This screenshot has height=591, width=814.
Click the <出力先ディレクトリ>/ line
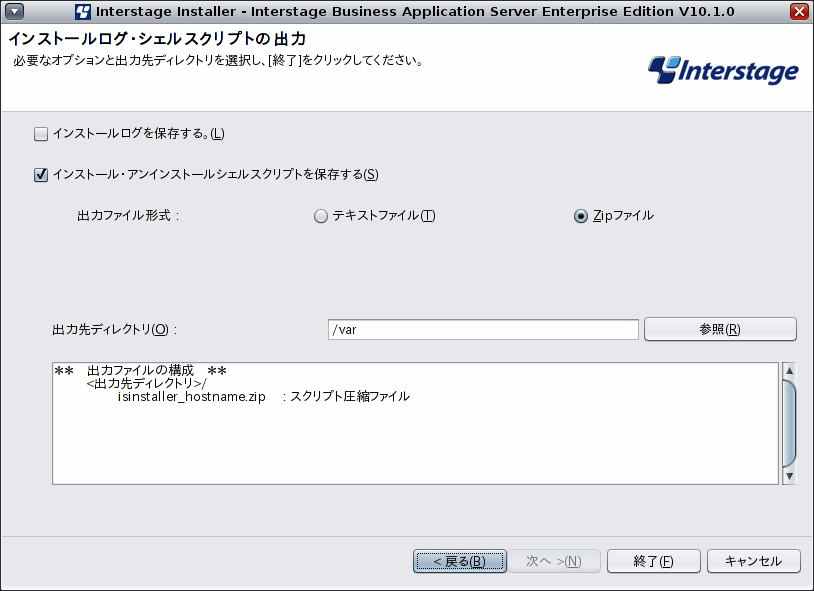tap(146, 383)
